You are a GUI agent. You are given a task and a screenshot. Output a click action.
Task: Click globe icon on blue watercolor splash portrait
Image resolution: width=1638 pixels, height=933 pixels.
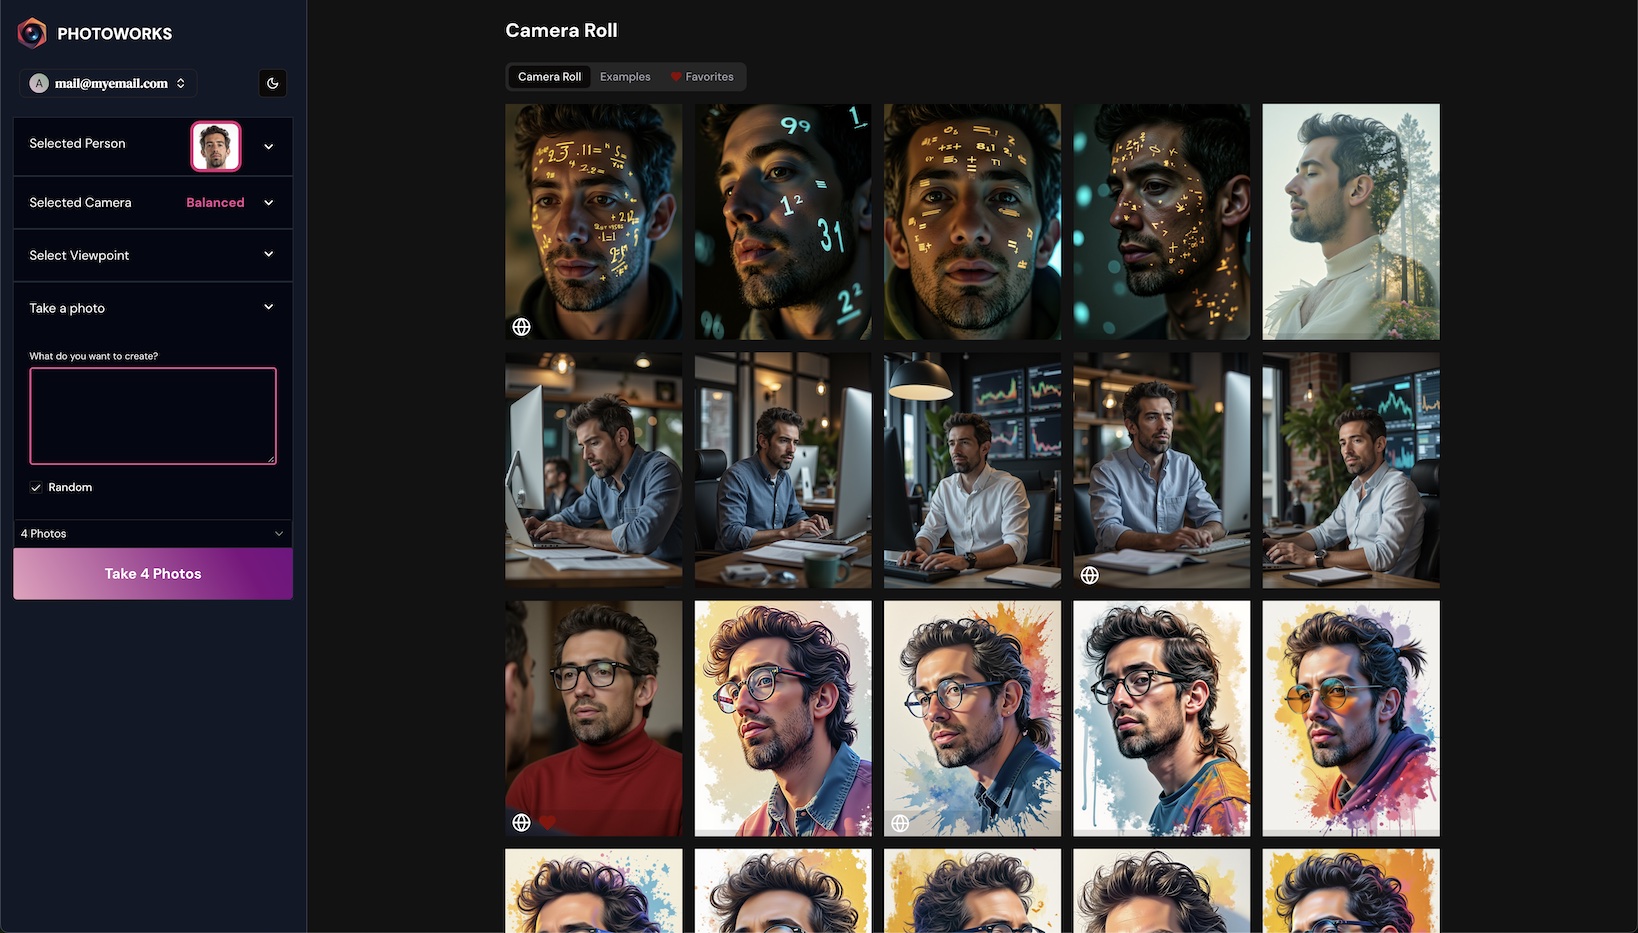[x=900, y=823]
